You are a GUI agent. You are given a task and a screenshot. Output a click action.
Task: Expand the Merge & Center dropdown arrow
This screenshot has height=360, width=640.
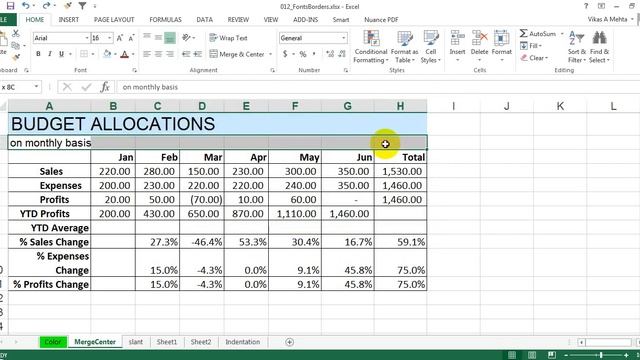271,54
